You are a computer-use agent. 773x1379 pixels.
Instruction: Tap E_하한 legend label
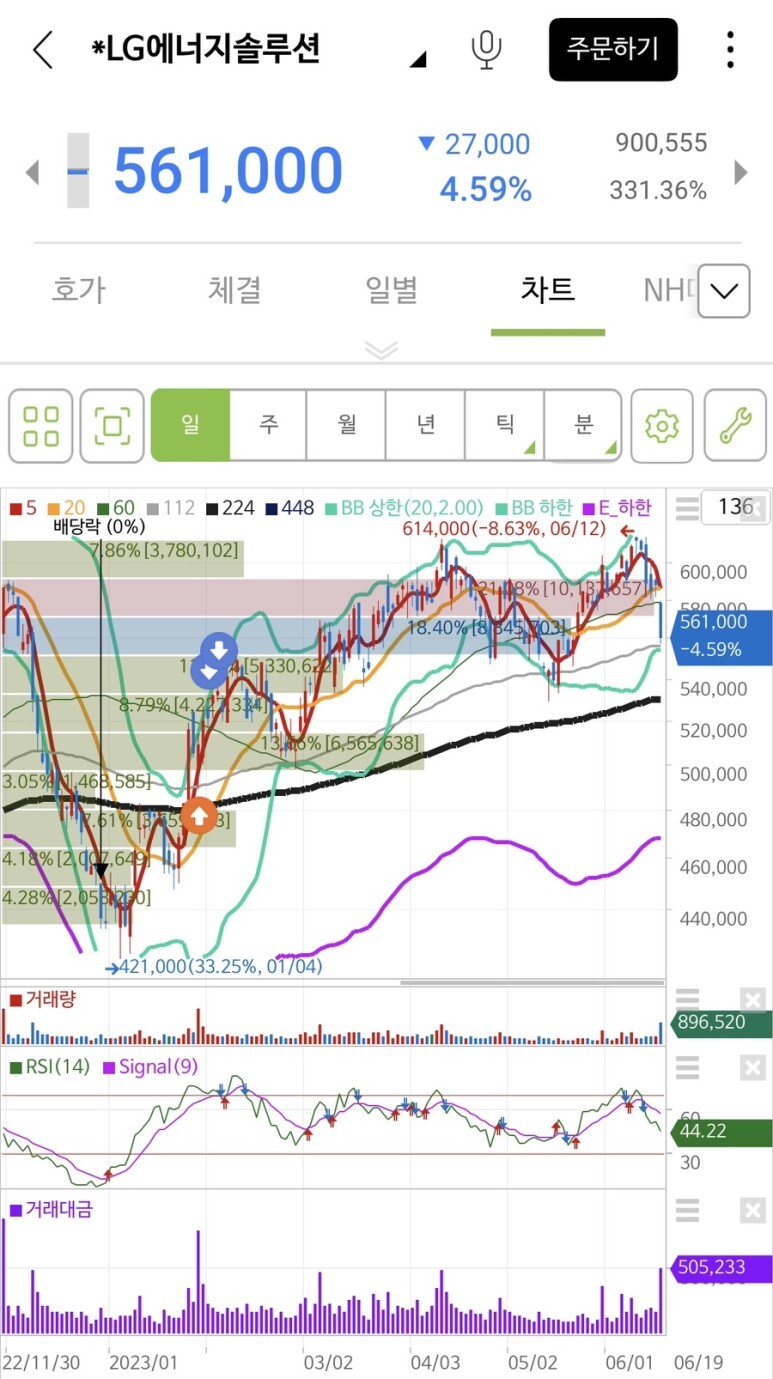coord(617,508)
